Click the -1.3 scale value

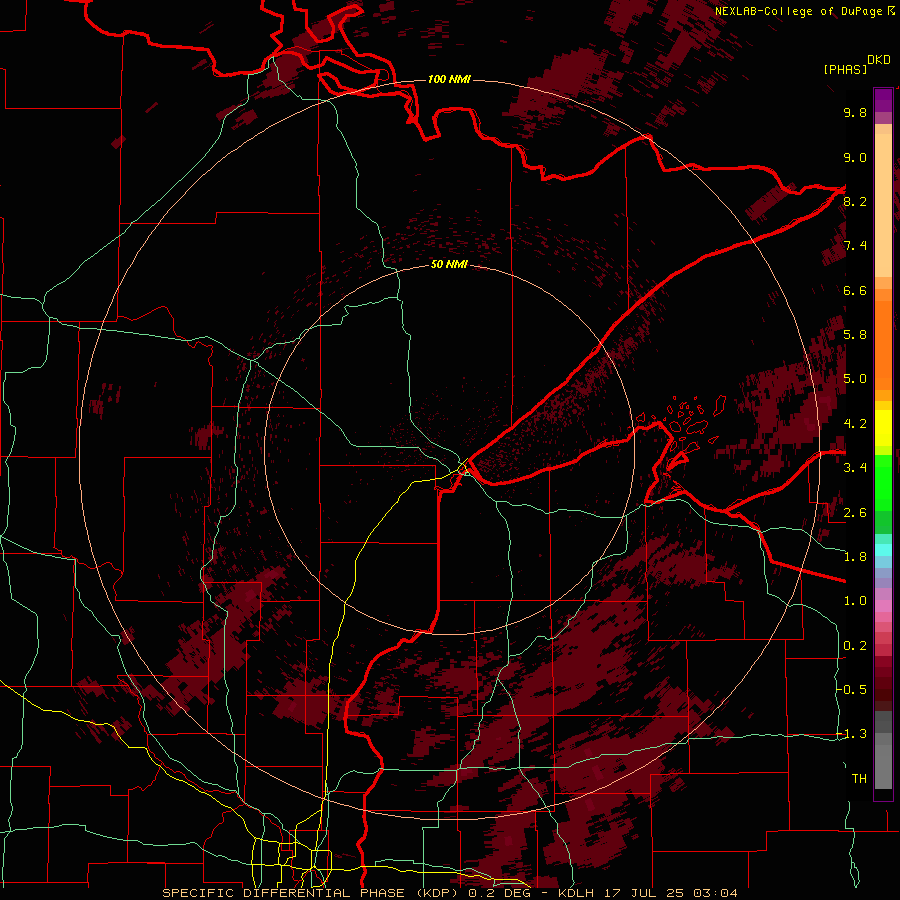(852, 734)
